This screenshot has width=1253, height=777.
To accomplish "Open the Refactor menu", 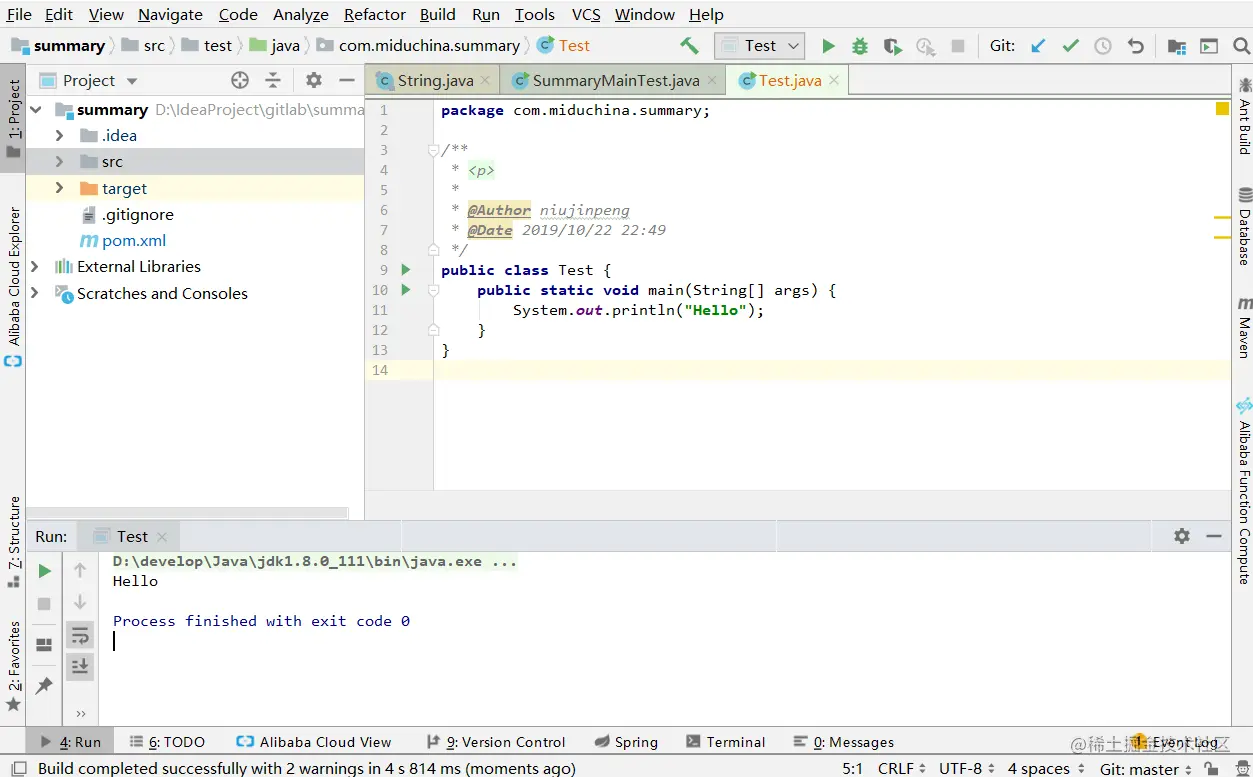I will coord(375,15).
